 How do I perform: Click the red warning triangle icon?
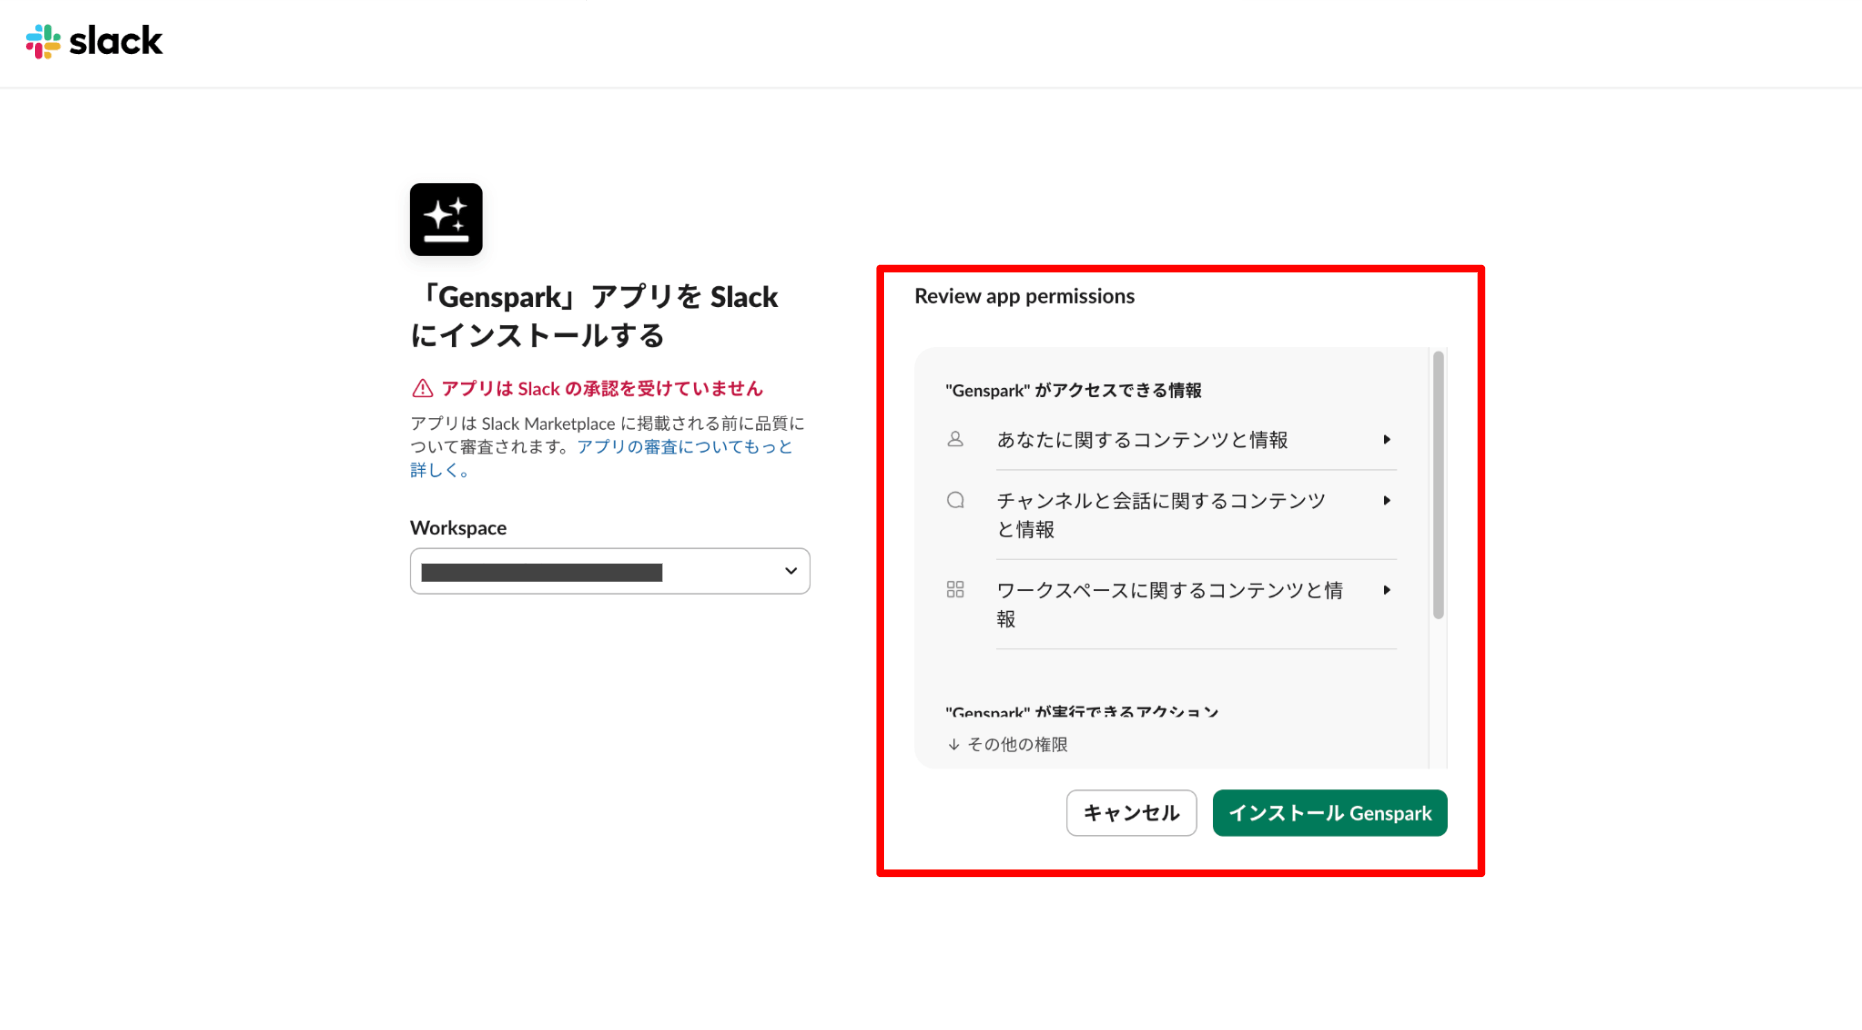tap(423, 389)
